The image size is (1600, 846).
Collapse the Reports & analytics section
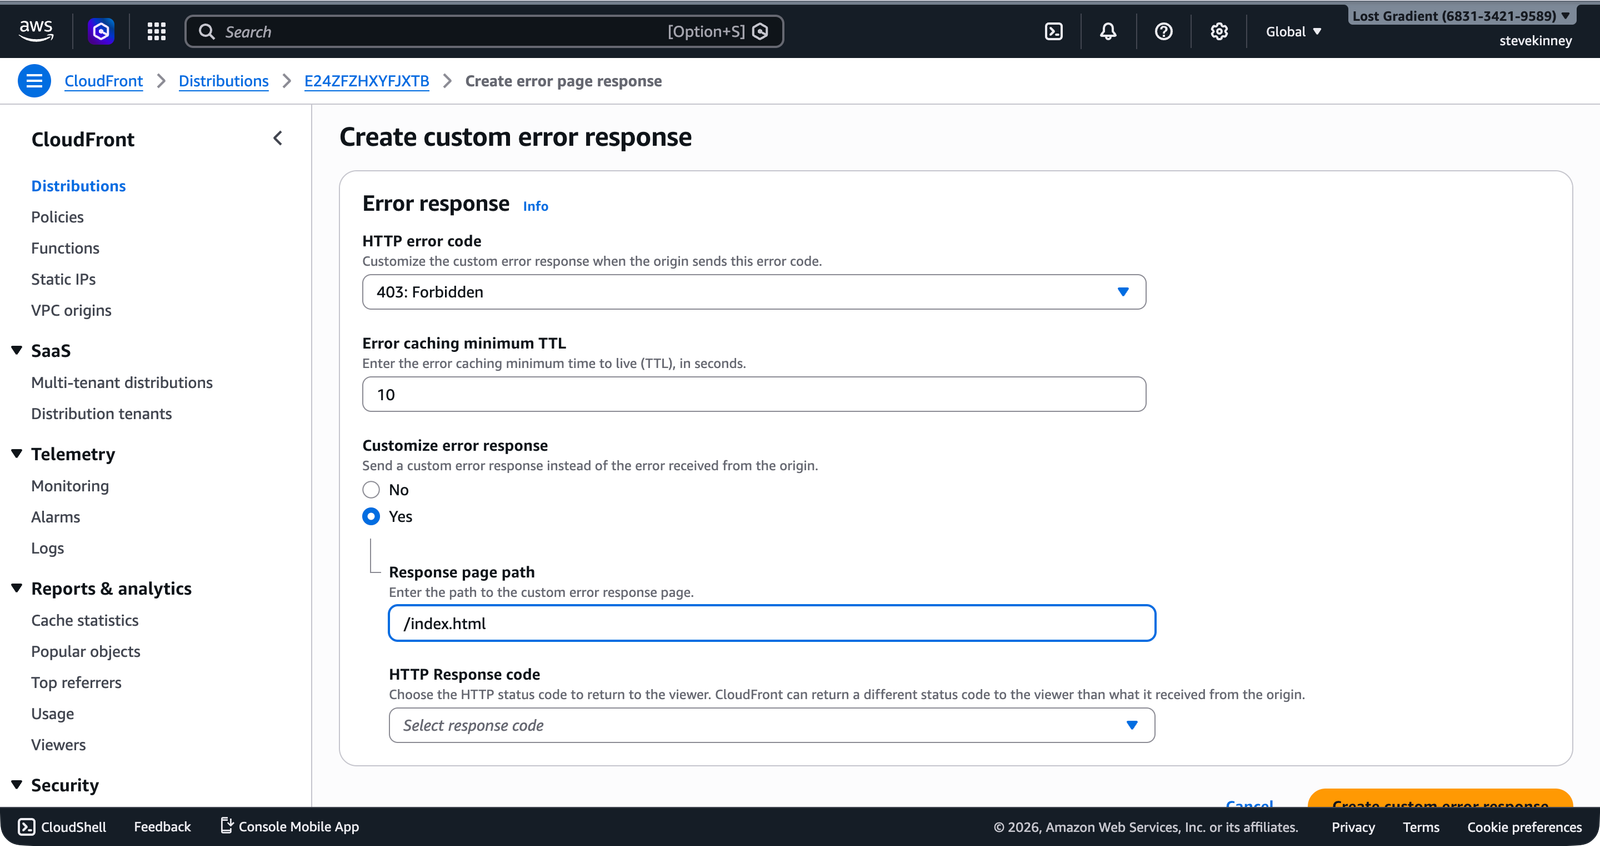point(17,589)
